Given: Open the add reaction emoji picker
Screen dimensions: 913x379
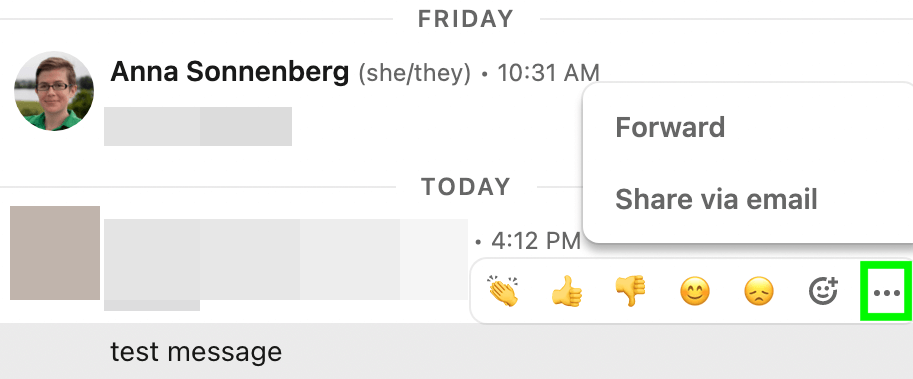Looking at the screenshot, I should pyautogui.click(x=823, y=291).
